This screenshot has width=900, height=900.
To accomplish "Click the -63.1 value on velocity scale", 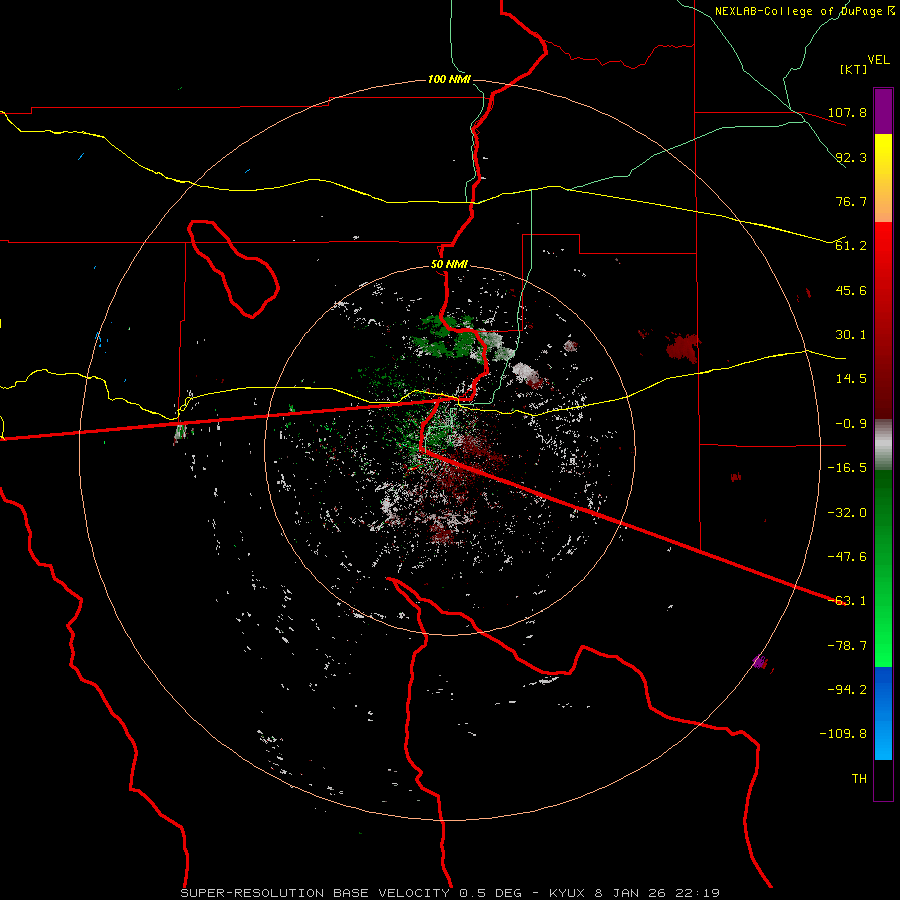I will coord(847,601).
